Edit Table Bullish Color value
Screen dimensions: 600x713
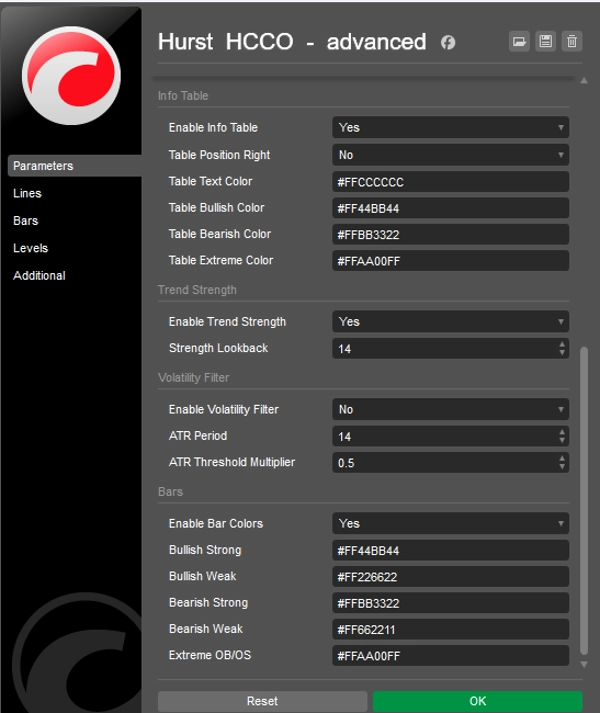click(450, 208)
